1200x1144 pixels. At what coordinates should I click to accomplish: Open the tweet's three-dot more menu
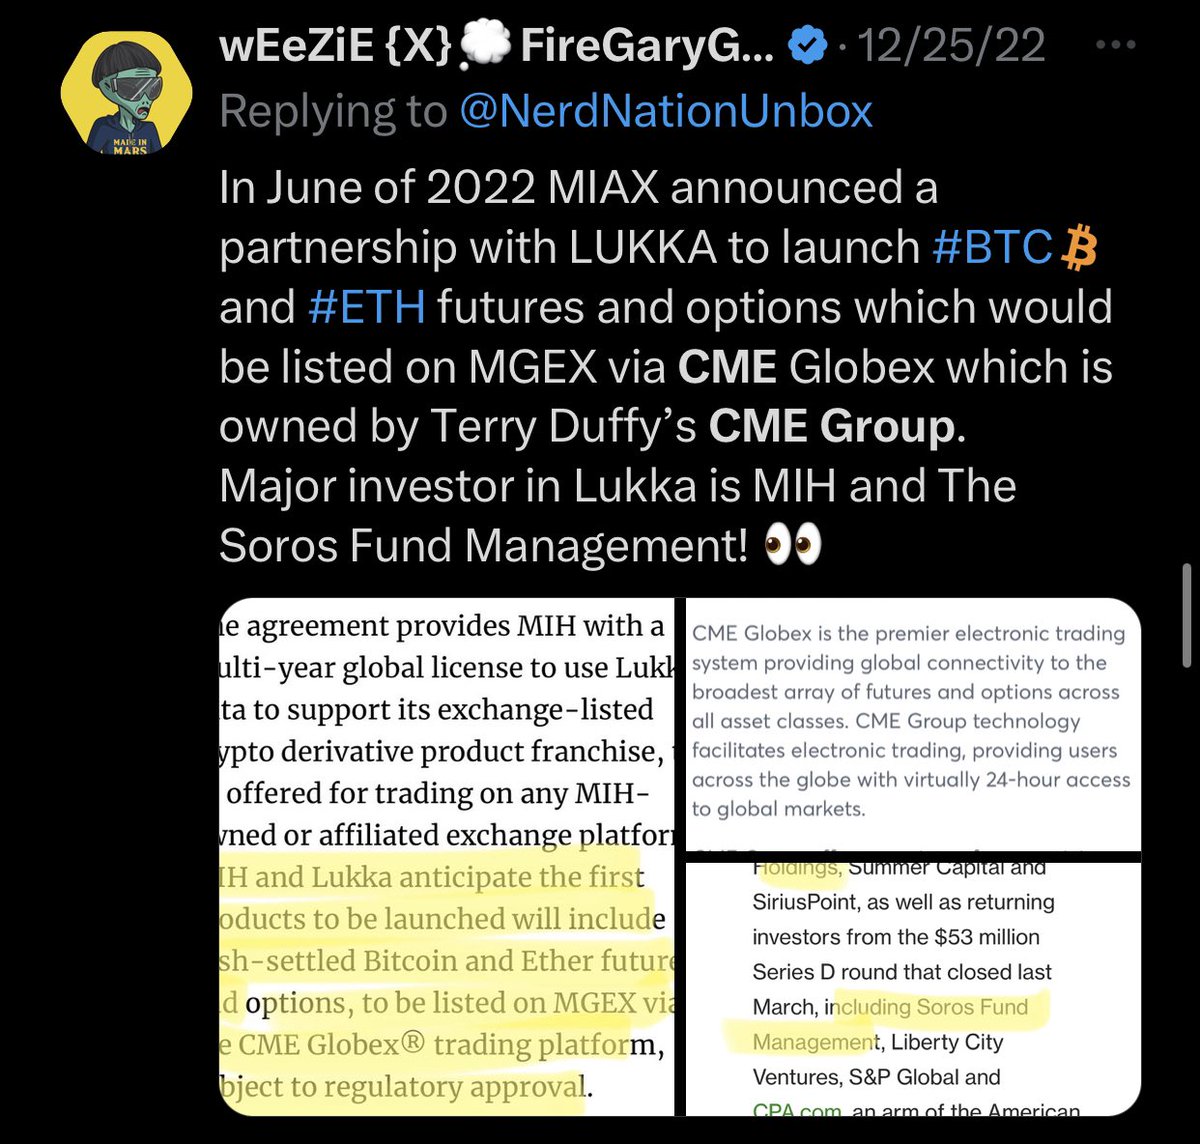(1115, 46)
